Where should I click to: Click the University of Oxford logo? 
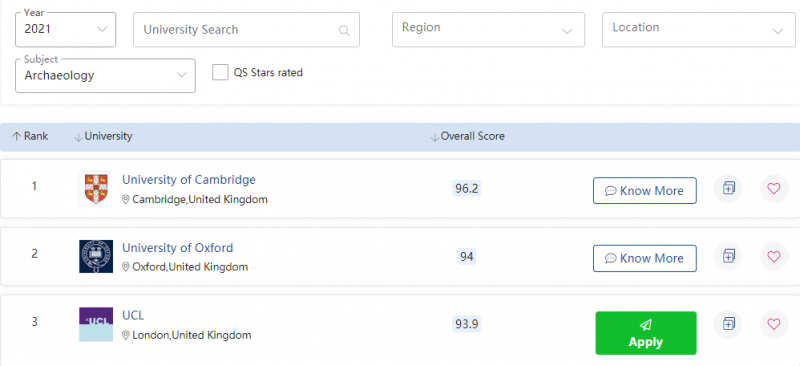pos(96,256)
